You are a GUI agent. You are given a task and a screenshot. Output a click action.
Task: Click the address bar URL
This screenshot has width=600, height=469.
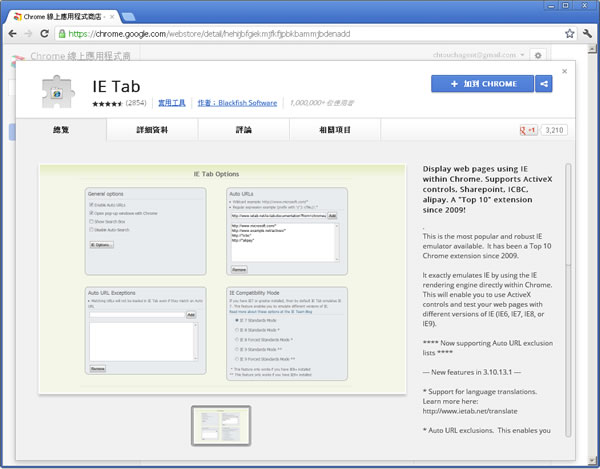(x=209, y=34)
